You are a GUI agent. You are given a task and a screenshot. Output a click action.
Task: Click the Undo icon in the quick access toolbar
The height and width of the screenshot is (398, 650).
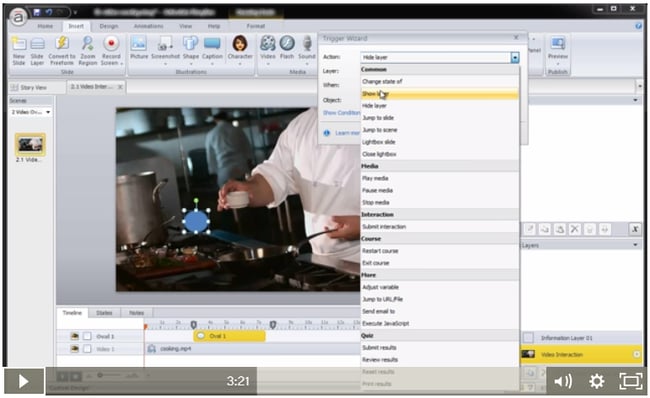49,12
